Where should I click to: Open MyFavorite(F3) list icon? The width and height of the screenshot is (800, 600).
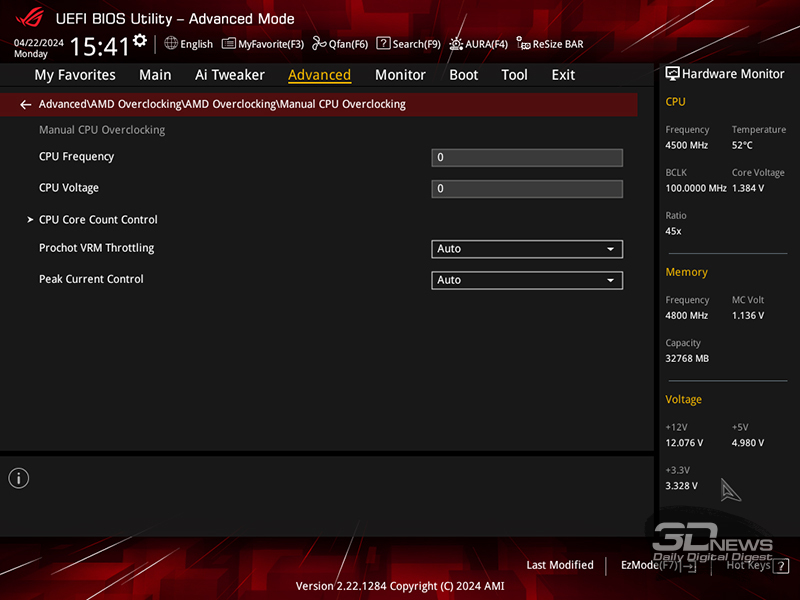click(229, 43)
